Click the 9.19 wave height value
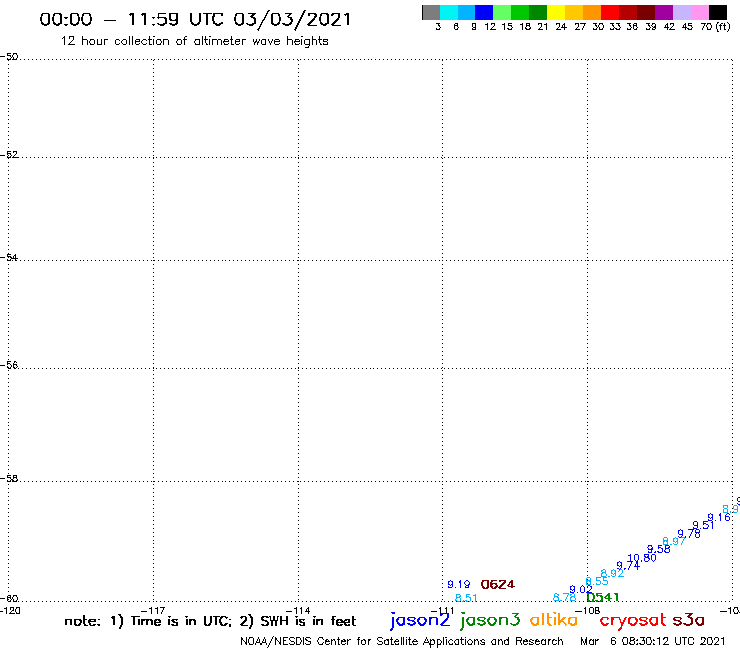 (459, 584)
